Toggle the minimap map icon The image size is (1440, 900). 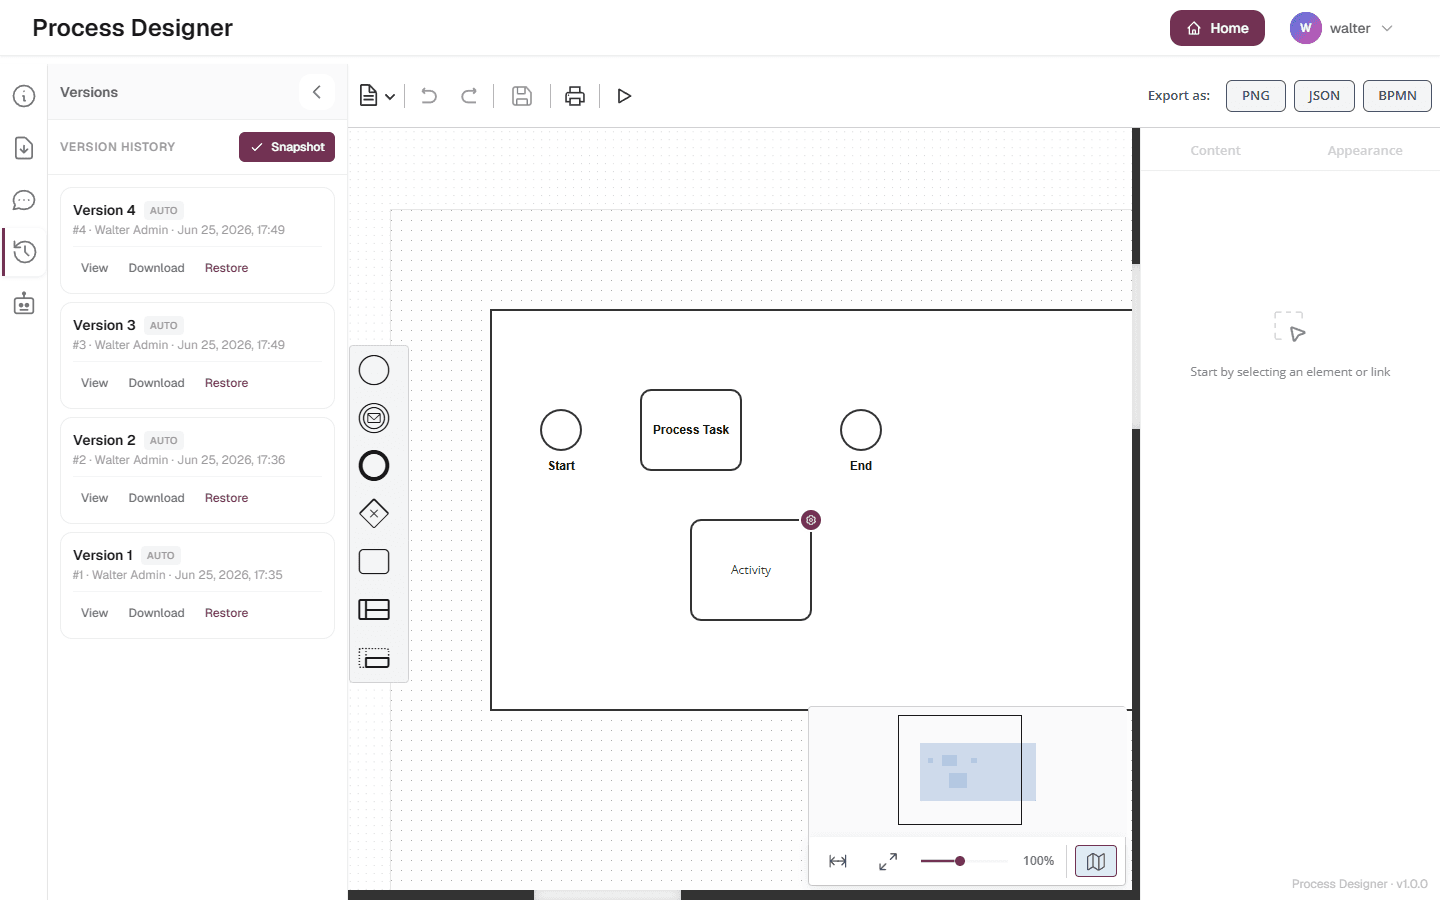point(1096,861)
